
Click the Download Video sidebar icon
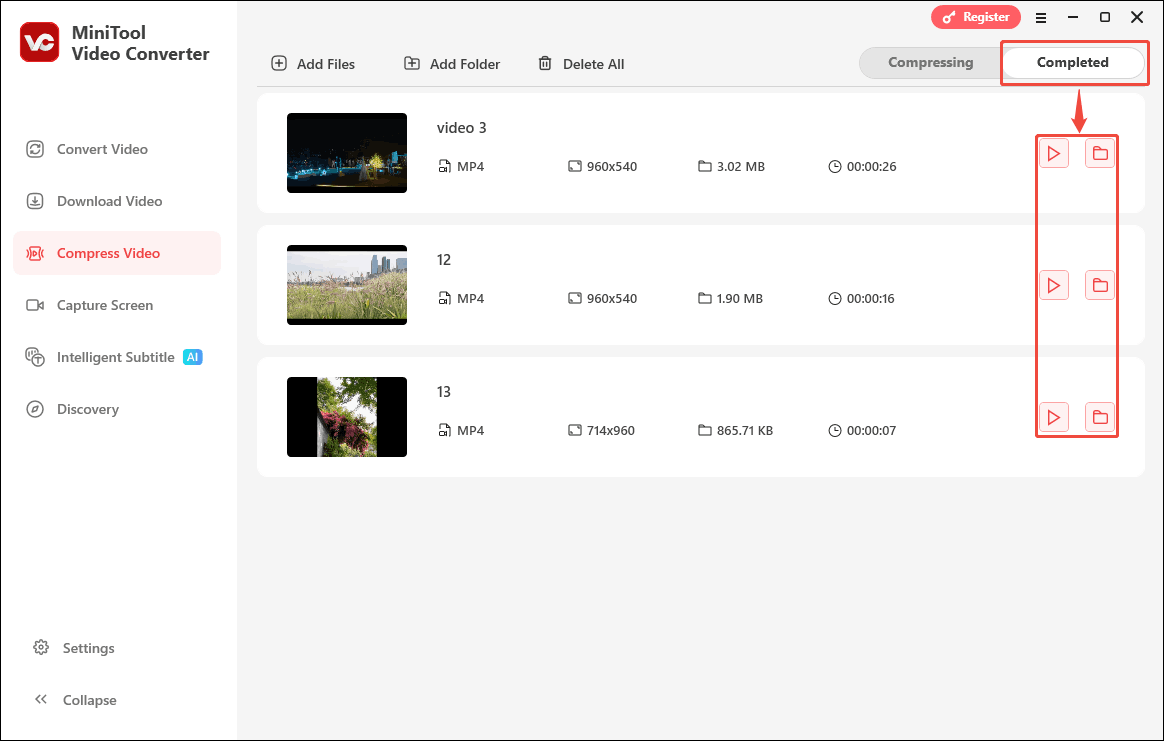tap(35, 201)
